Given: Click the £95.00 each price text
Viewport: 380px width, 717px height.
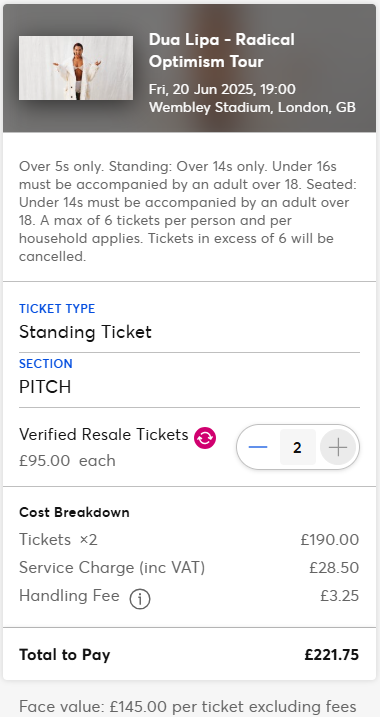Looking at the screenshot, I should 67,460.
